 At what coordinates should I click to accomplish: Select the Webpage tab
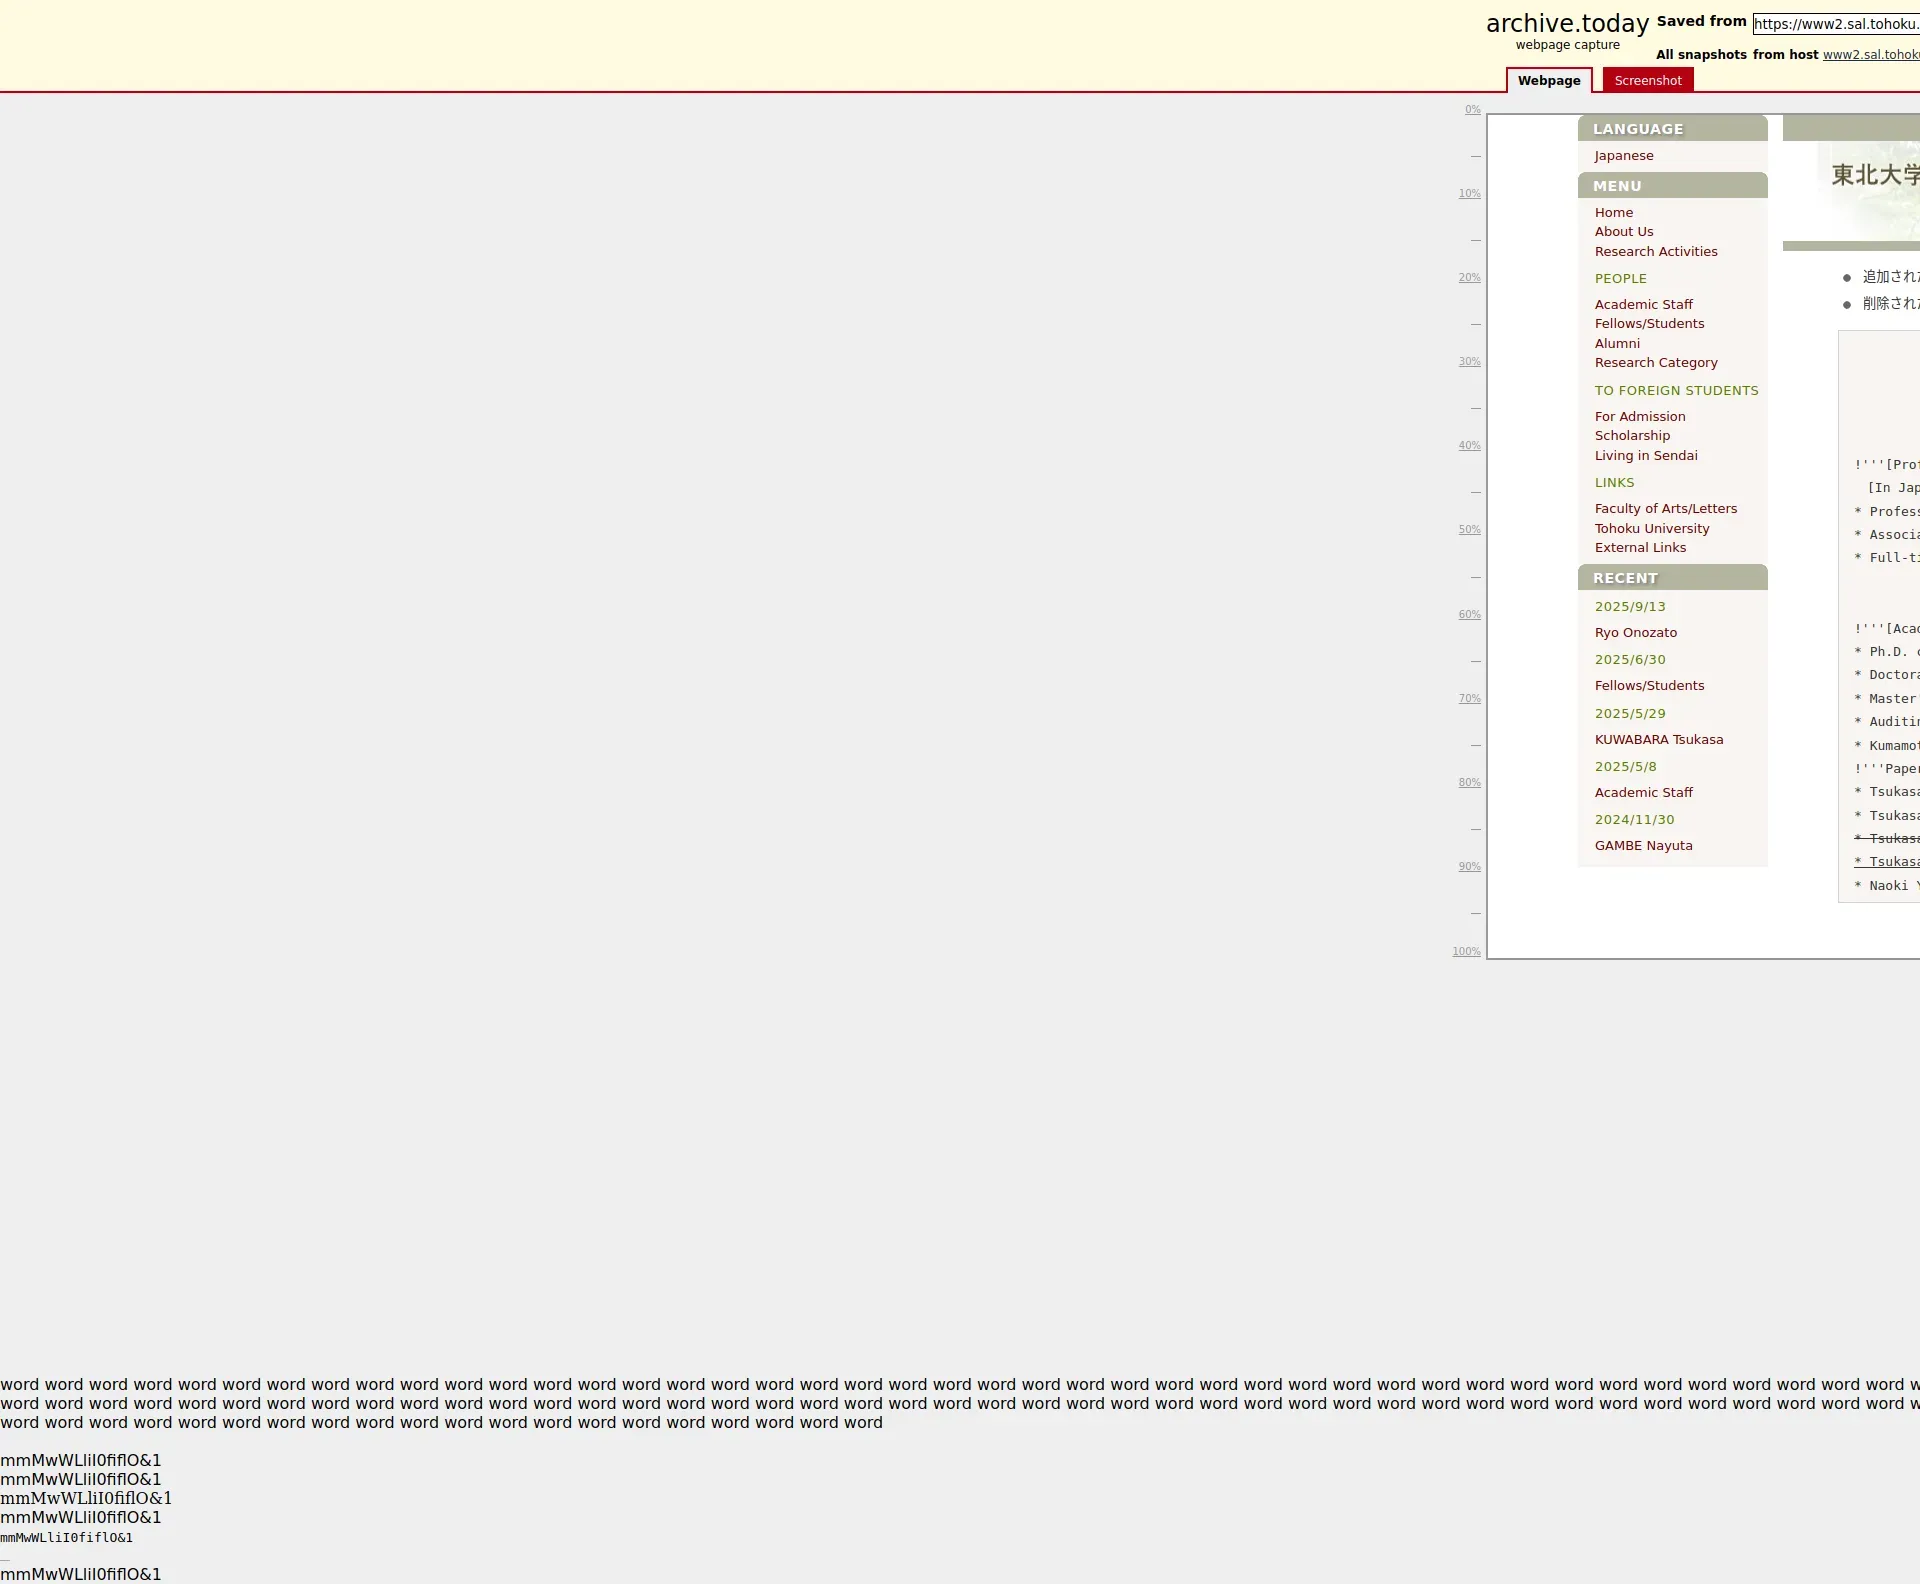pos(1548,81)
